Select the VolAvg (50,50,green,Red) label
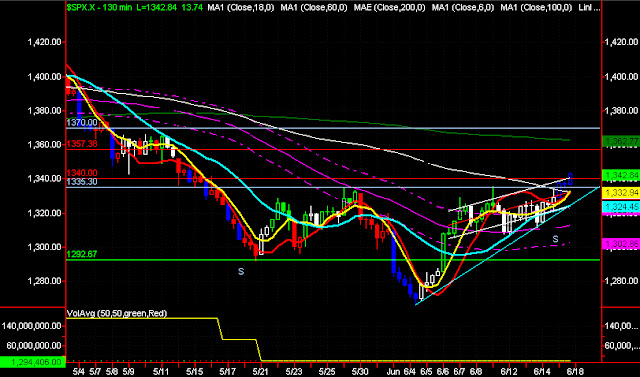This screenshot has width=640, height=377. (117, 313)
